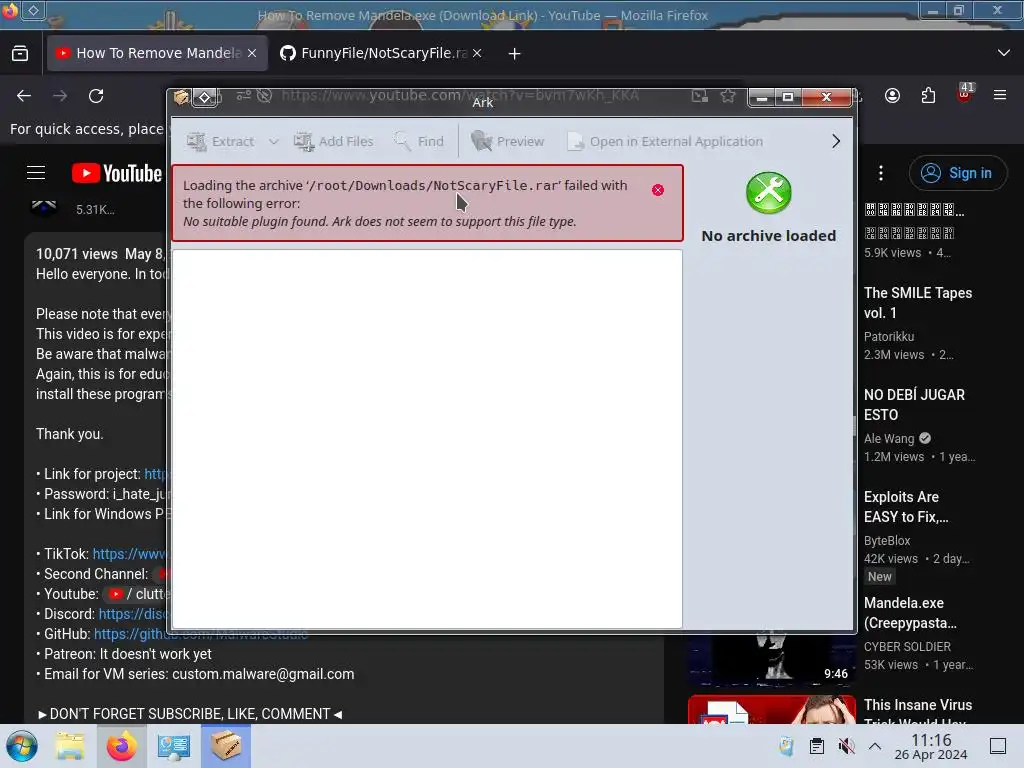Close the FunnyFile/NotScaryFile.rar tab
The image size is (1024, 768).
[x=477, y=53]
